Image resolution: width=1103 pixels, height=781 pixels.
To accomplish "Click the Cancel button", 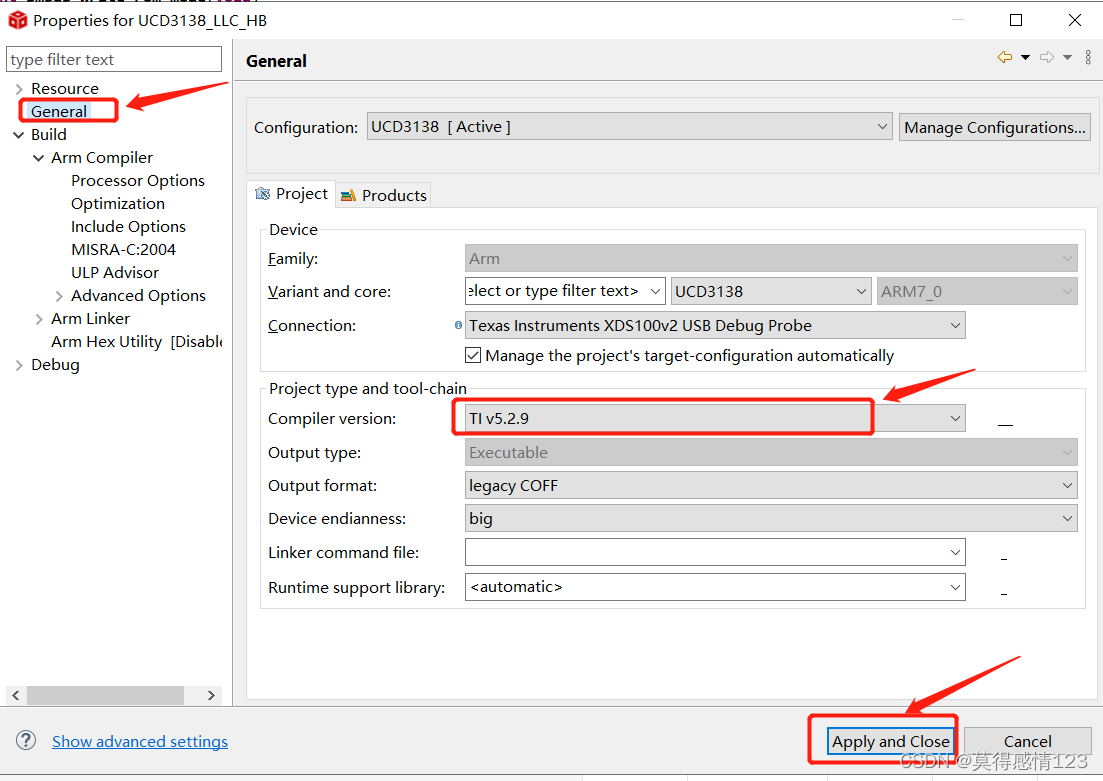I will pyautogui.click(x=1028, y=741).
